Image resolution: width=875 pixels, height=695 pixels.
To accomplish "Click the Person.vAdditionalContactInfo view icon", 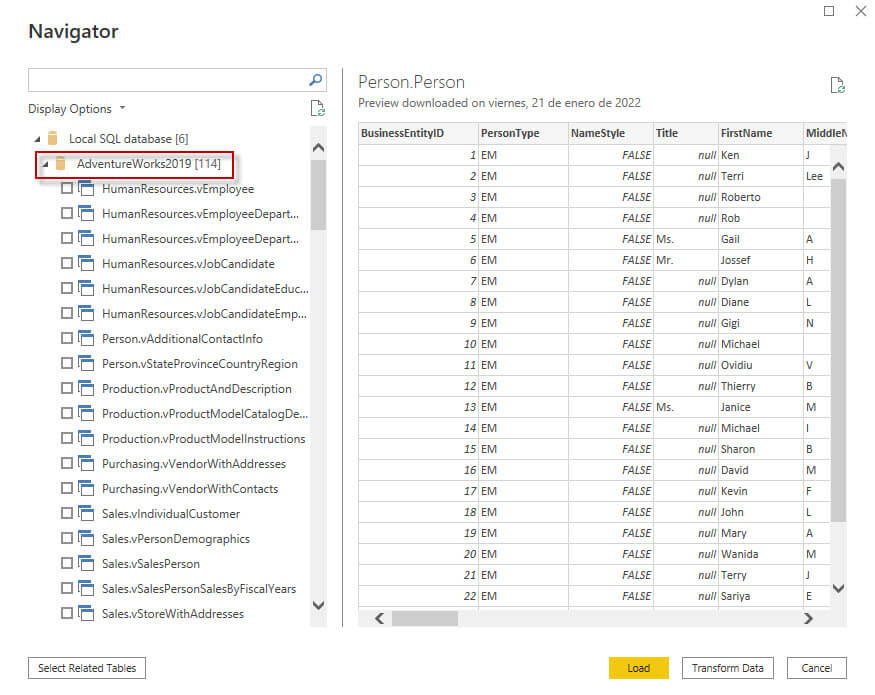I will tap(86, 339).
